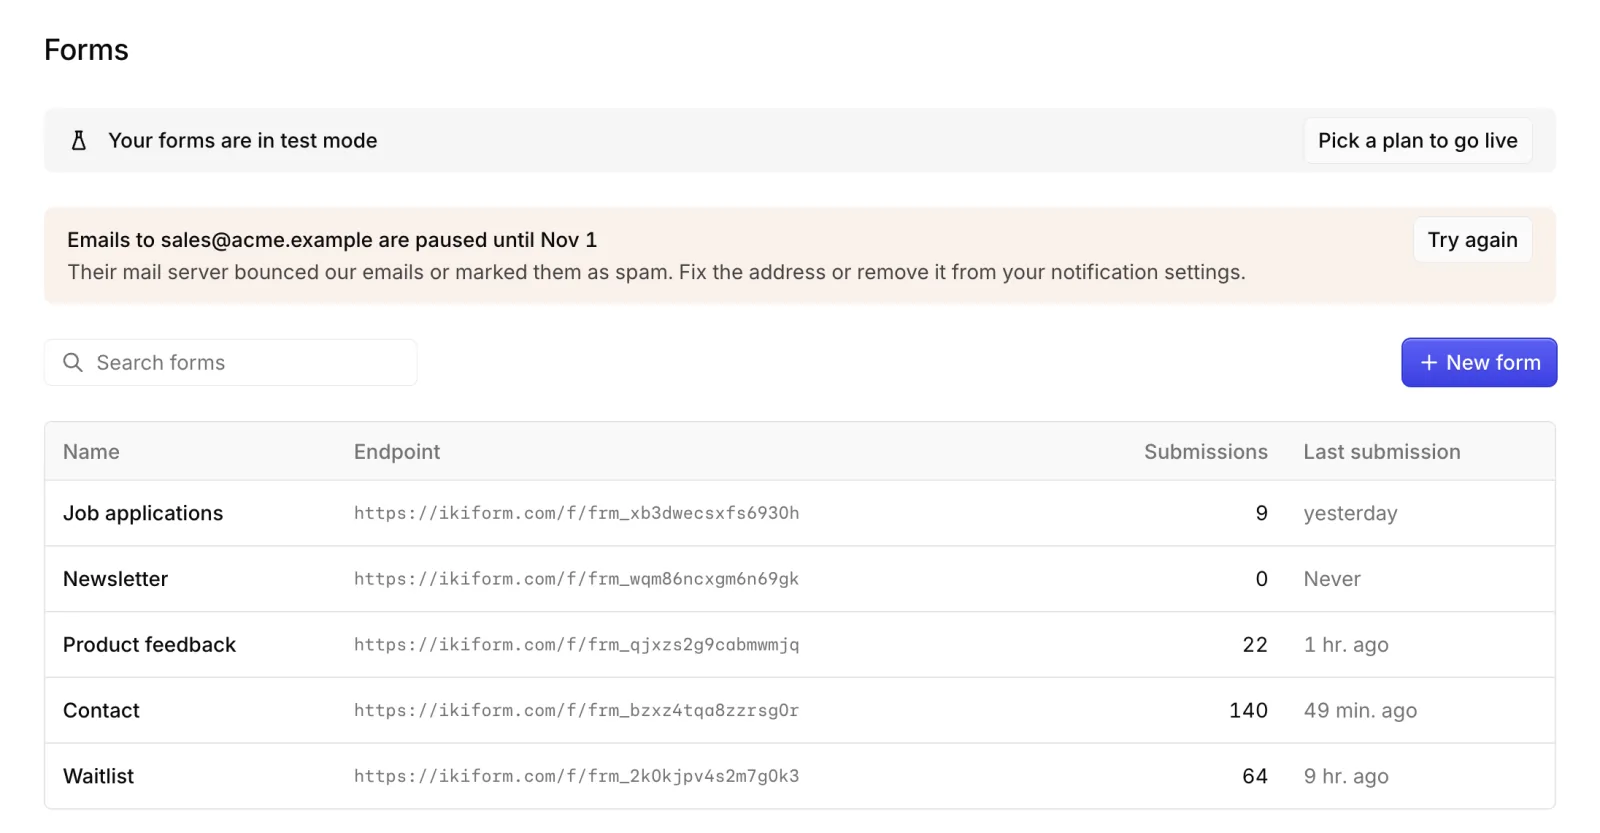Click the Forms page heading
This screenshot has height=833, width=1600.
(x=86, y=50)
